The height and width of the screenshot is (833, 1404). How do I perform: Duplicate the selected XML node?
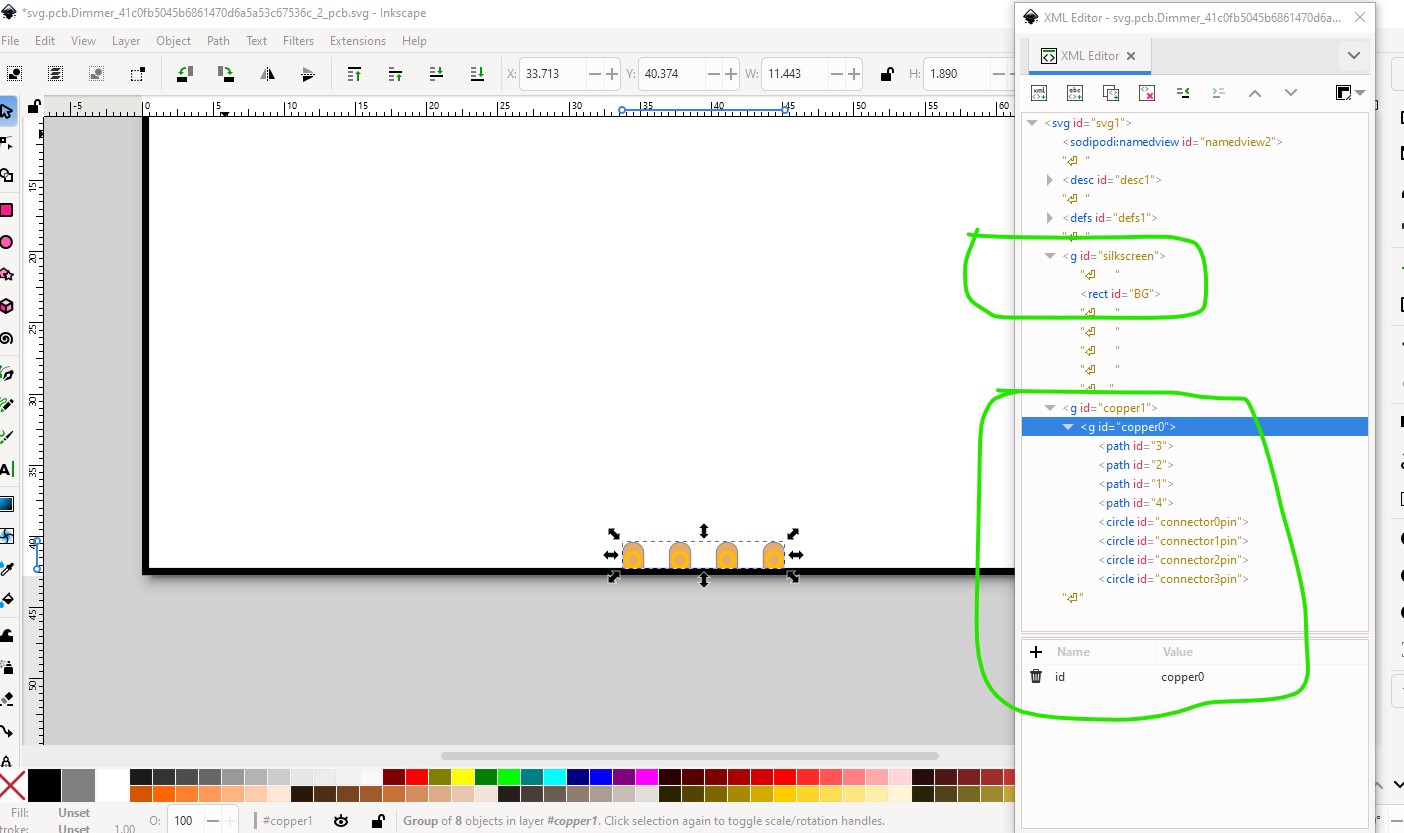1111,93
